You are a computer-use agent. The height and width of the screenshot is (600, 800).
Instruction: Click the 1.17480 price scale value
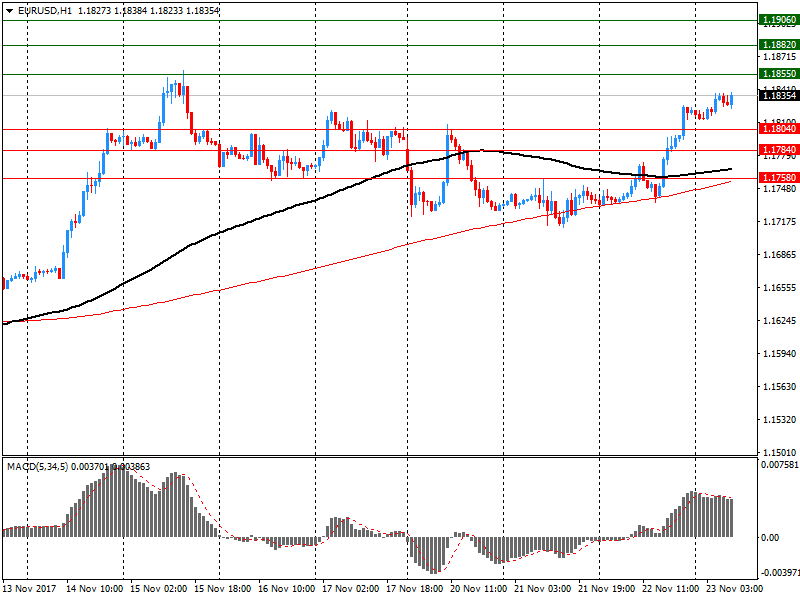click(779, 189)
